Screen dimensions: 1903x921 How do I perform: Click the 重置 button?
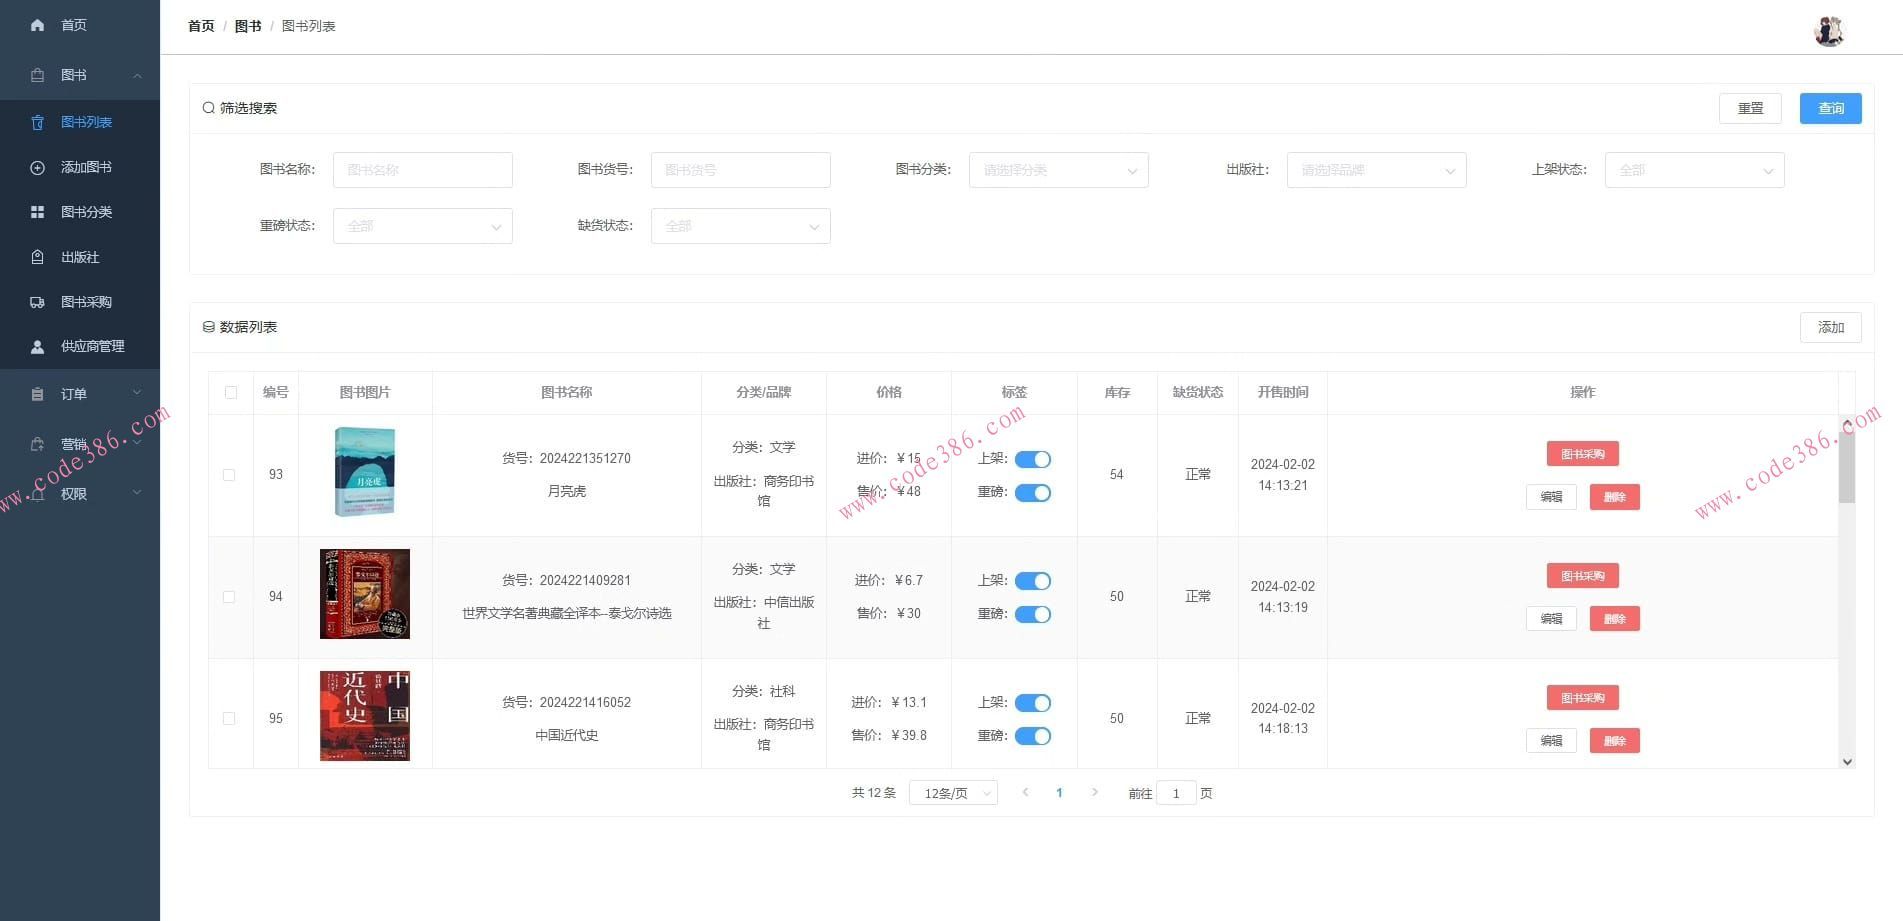[x=1750, y=108]
